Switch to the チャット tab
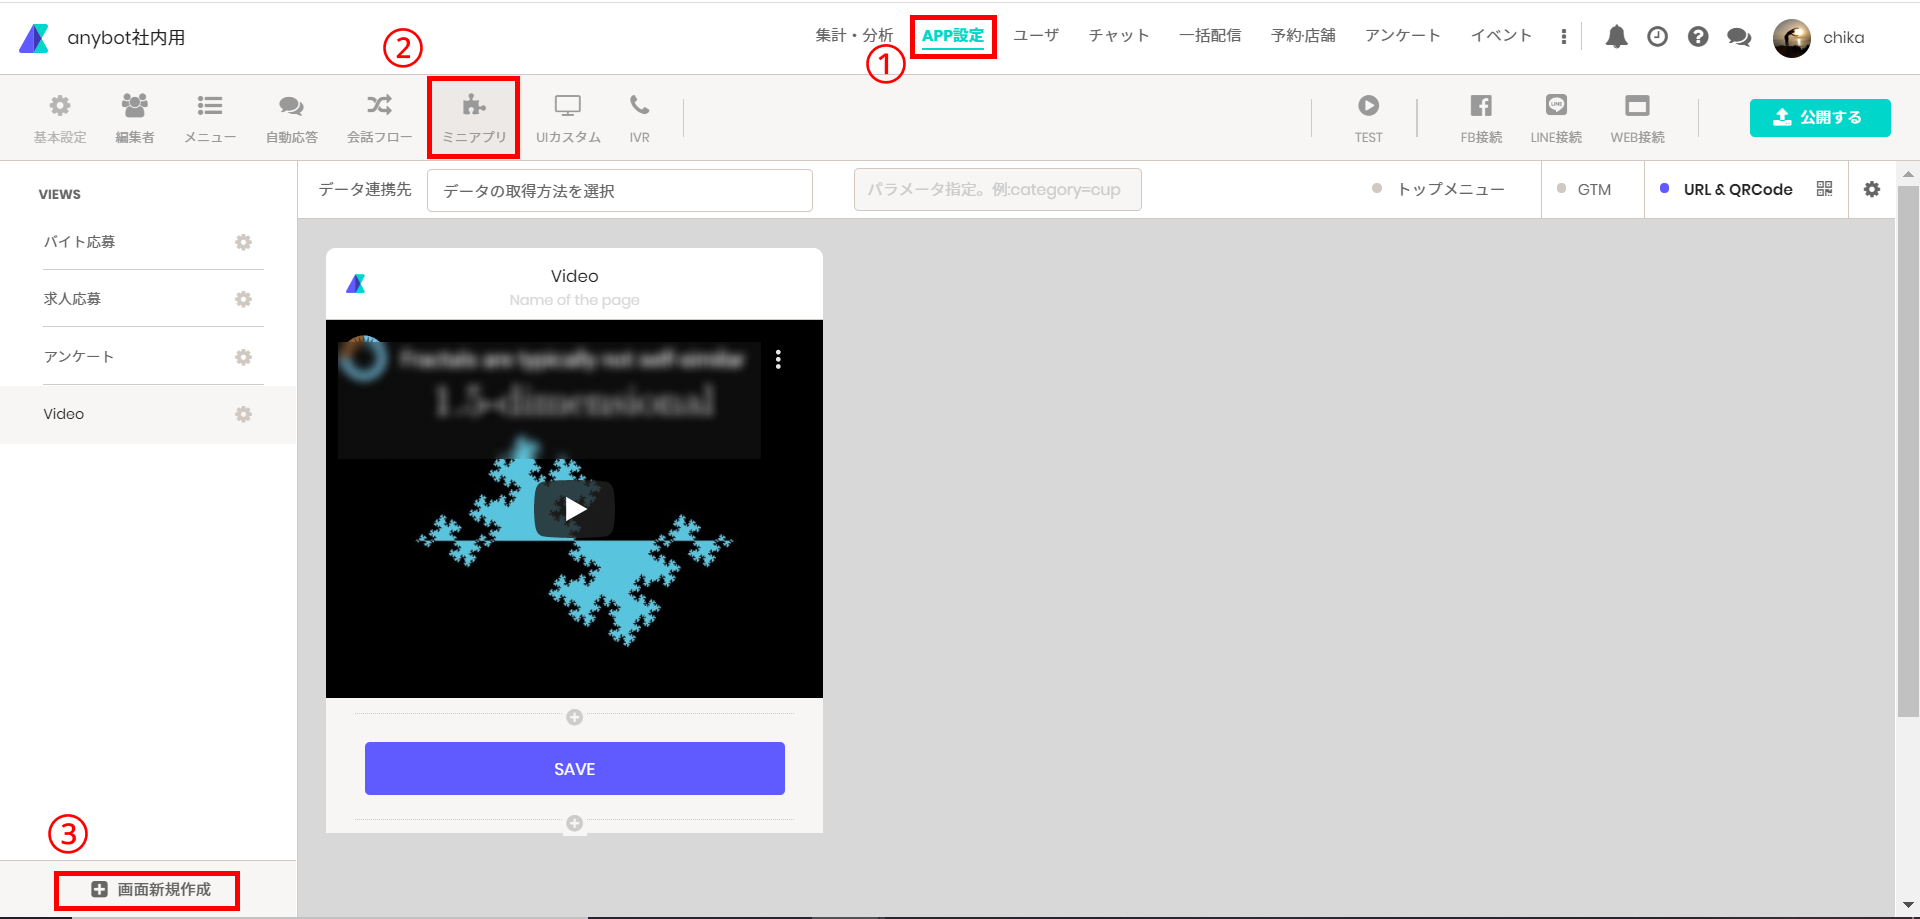The height and width of the screenshot is (919, 1920). point(1119,36)
